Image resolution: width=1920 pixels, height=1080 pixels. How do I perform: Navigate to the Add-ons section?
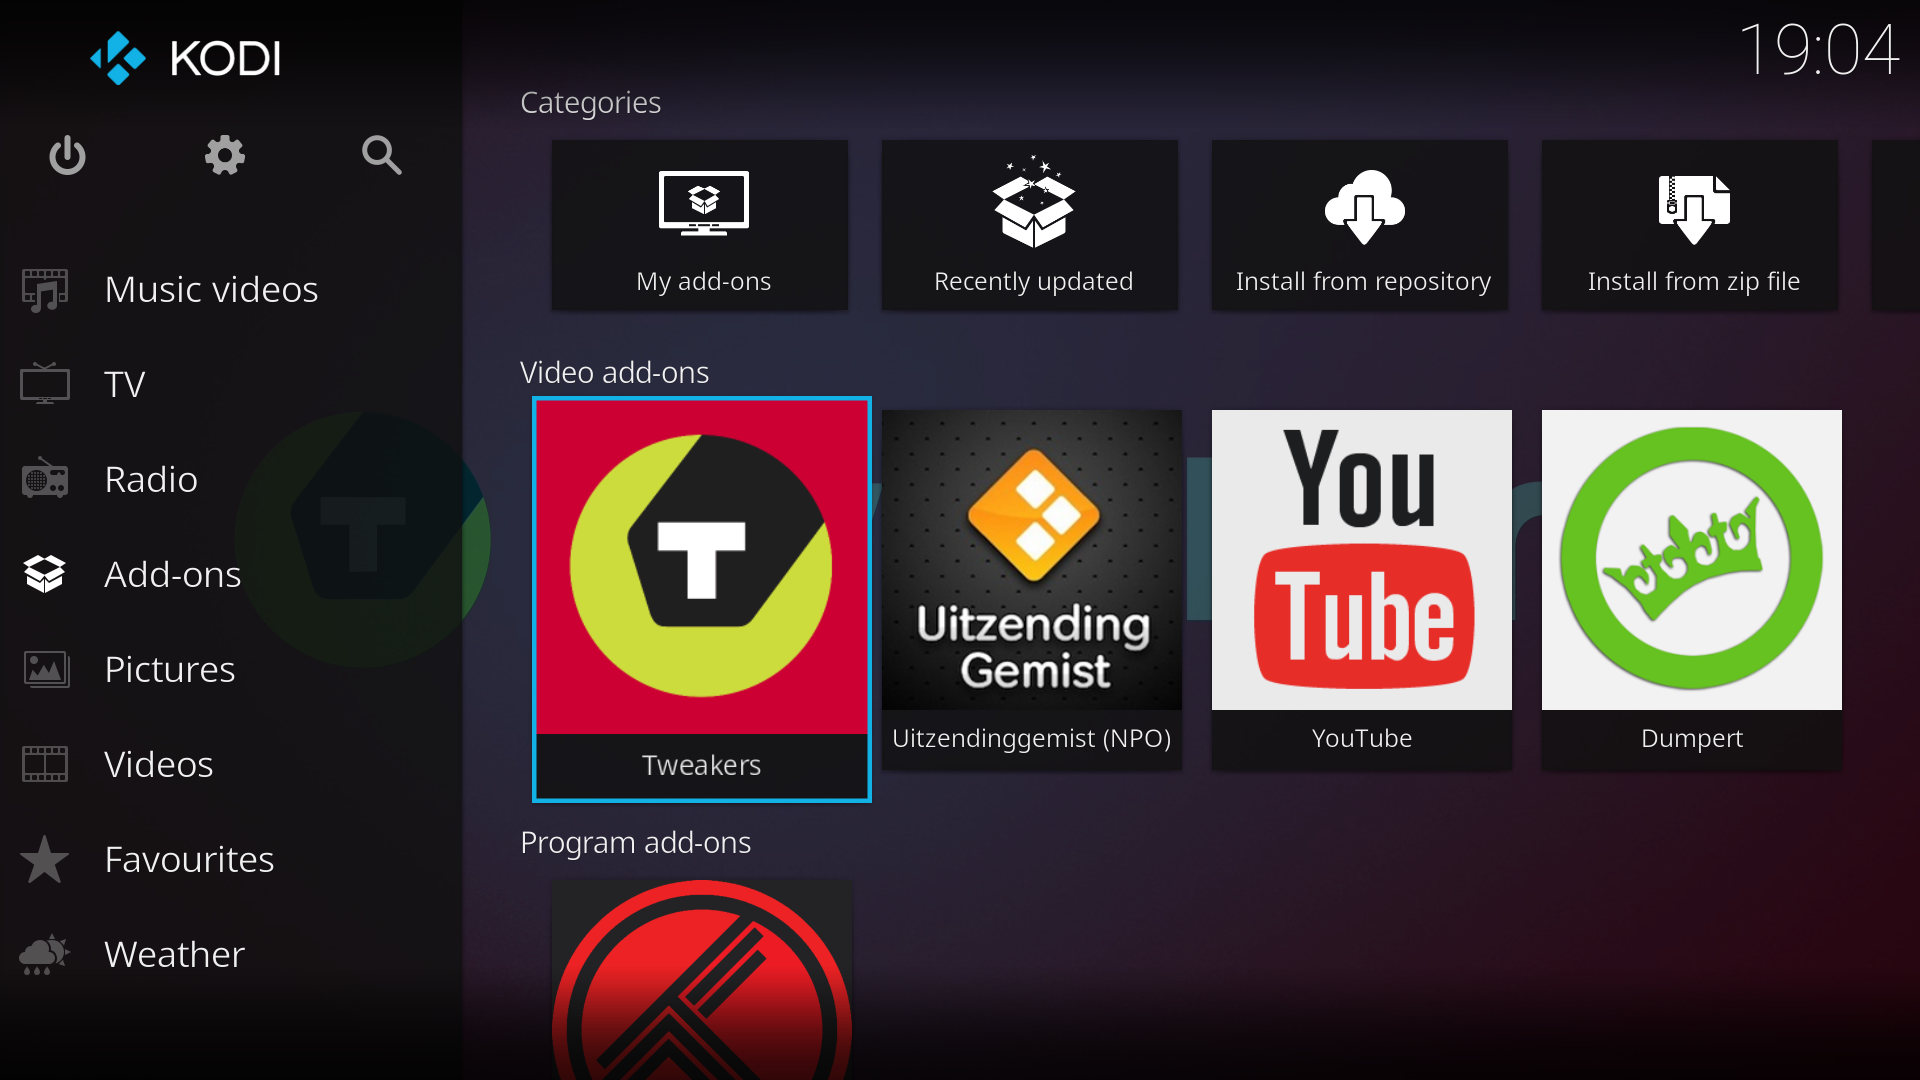[x=171, y=574]
